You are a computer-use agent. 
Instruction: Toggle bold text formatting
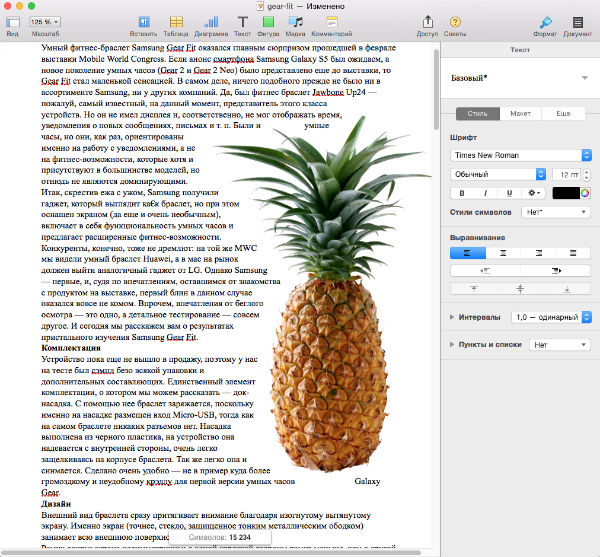[x=462, y=193]
